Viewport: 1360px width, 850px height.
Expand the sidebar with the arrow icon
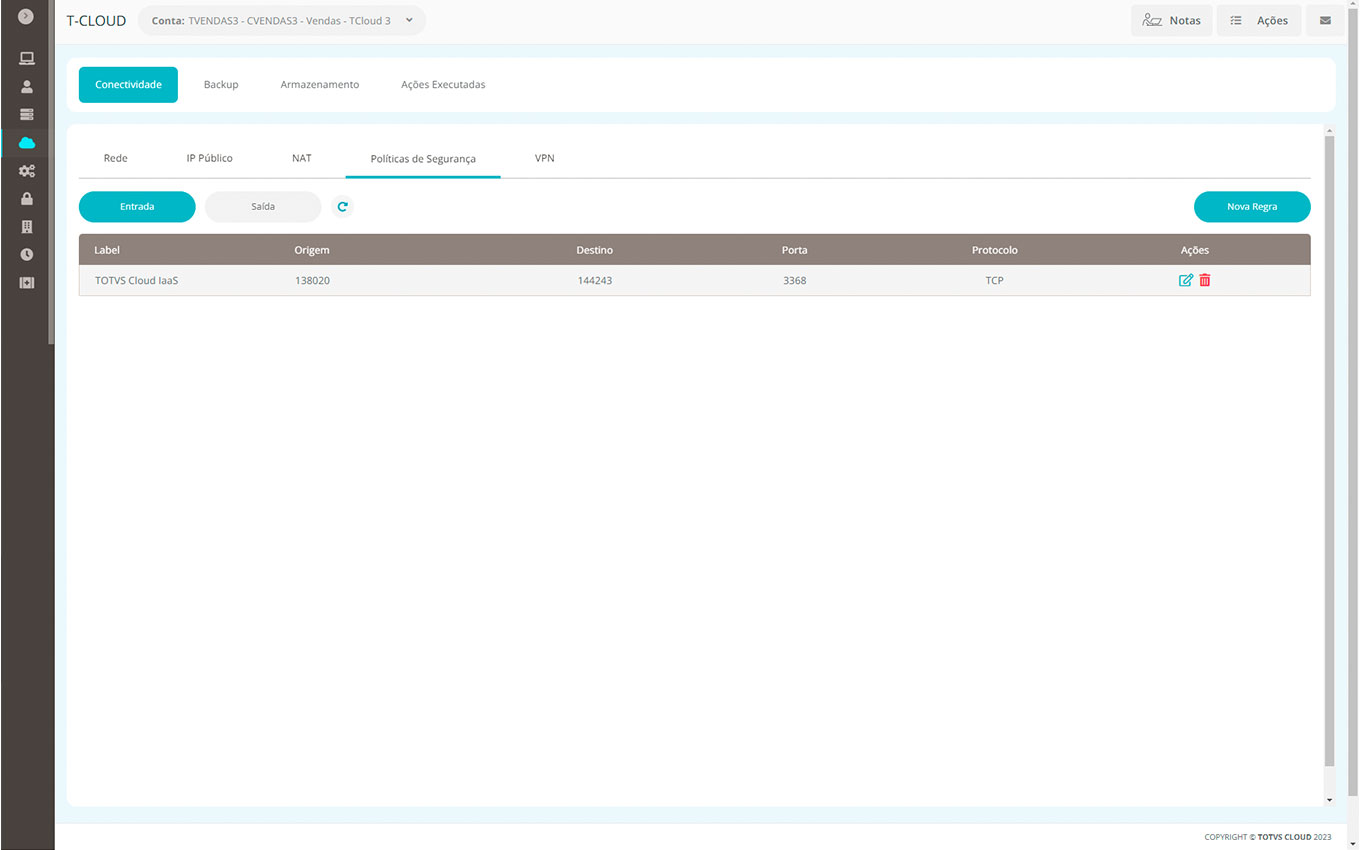point(26,17)
